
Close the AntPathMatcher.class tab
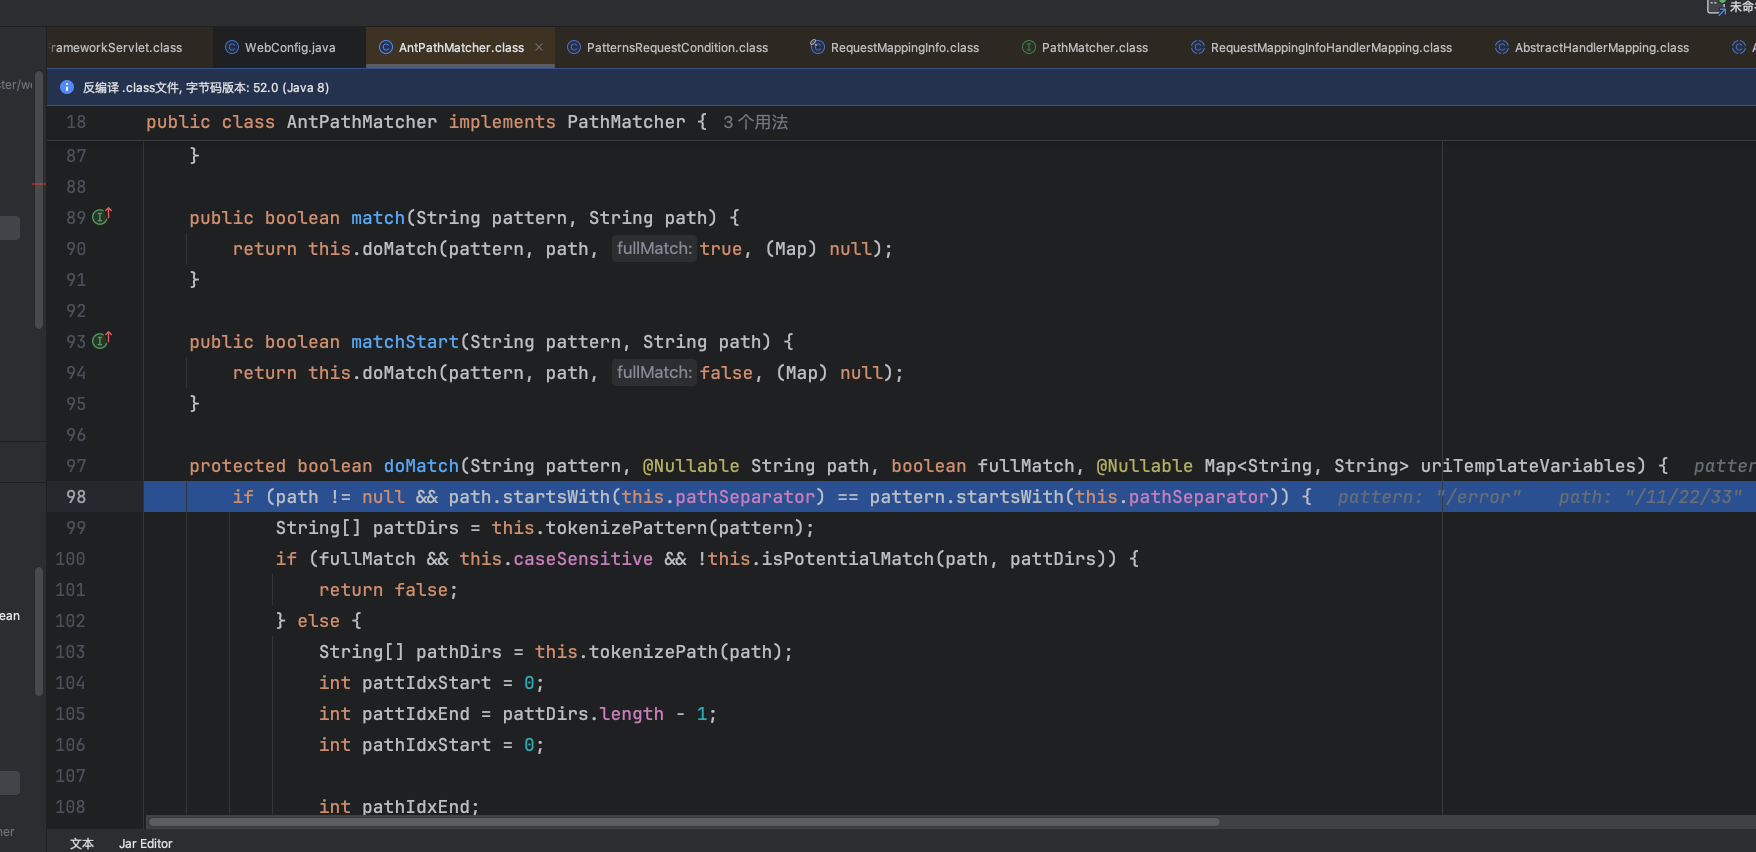point(539,47)
